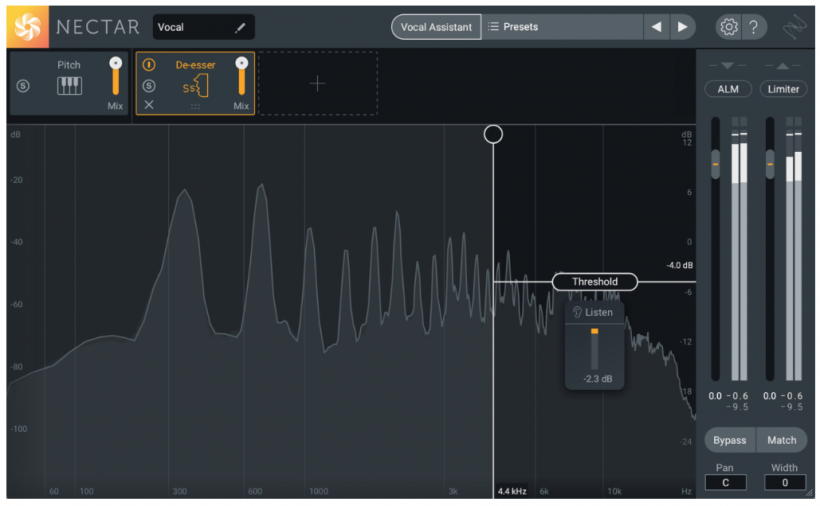The height and width of the screenshot is (506, 820).
Task: Click the Threshold handle
Action: pos(595,282)
